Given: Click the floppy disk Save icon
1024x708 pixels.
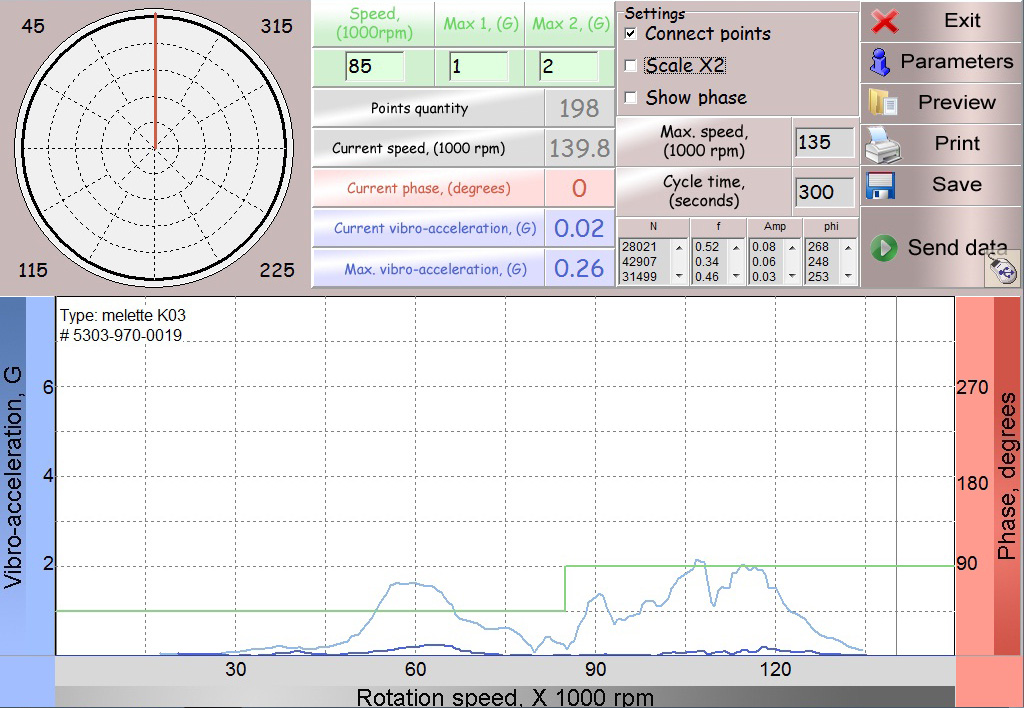Looking at the screenshot, I should [880, 186].
